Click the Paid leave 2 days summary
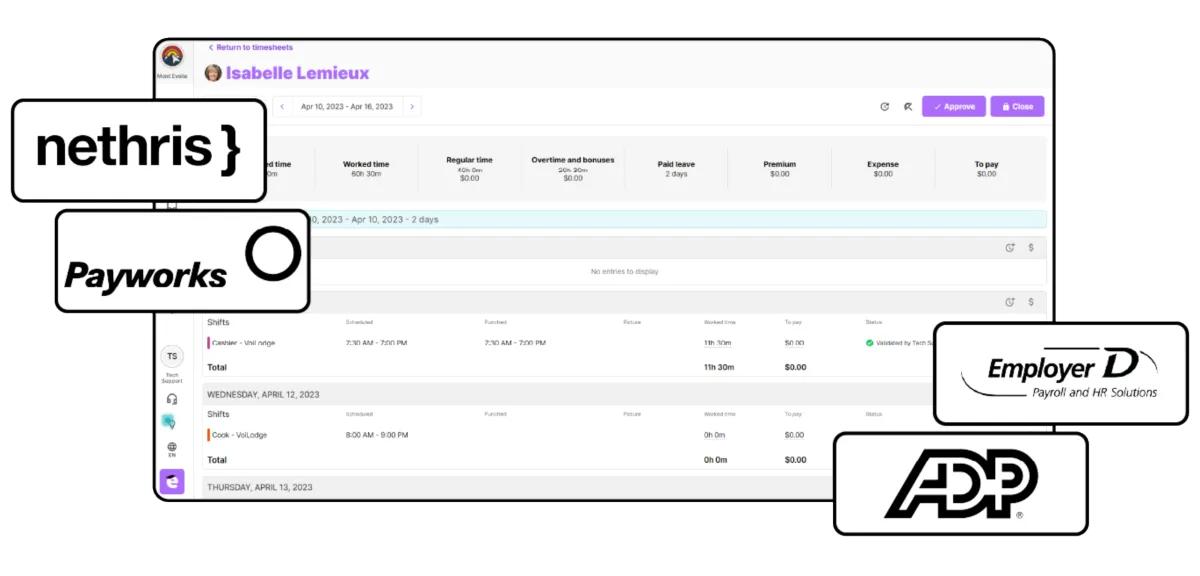This screenshot has height=576, width=1200. pos(676,169)
